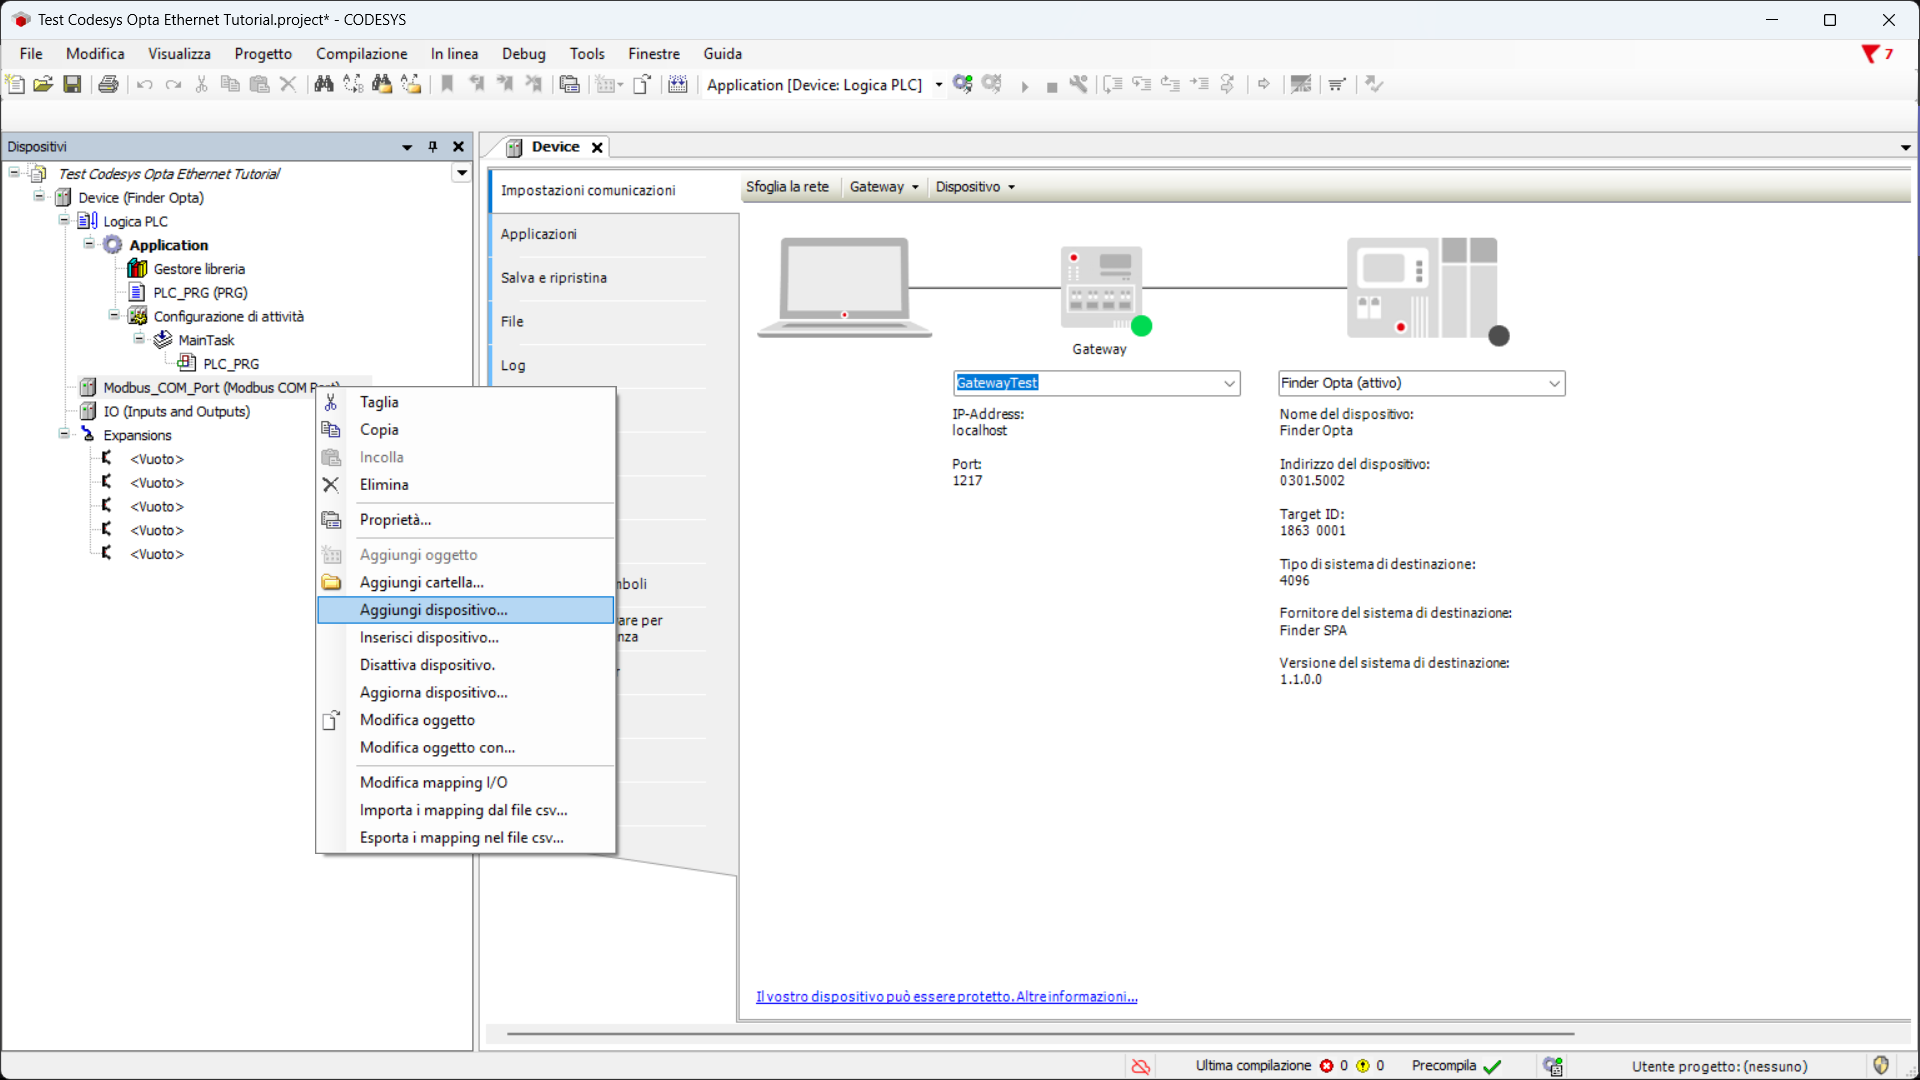Collapse the Expansions tree node
This screenshot has height=1080, width=1920.
tap(64, 434)
